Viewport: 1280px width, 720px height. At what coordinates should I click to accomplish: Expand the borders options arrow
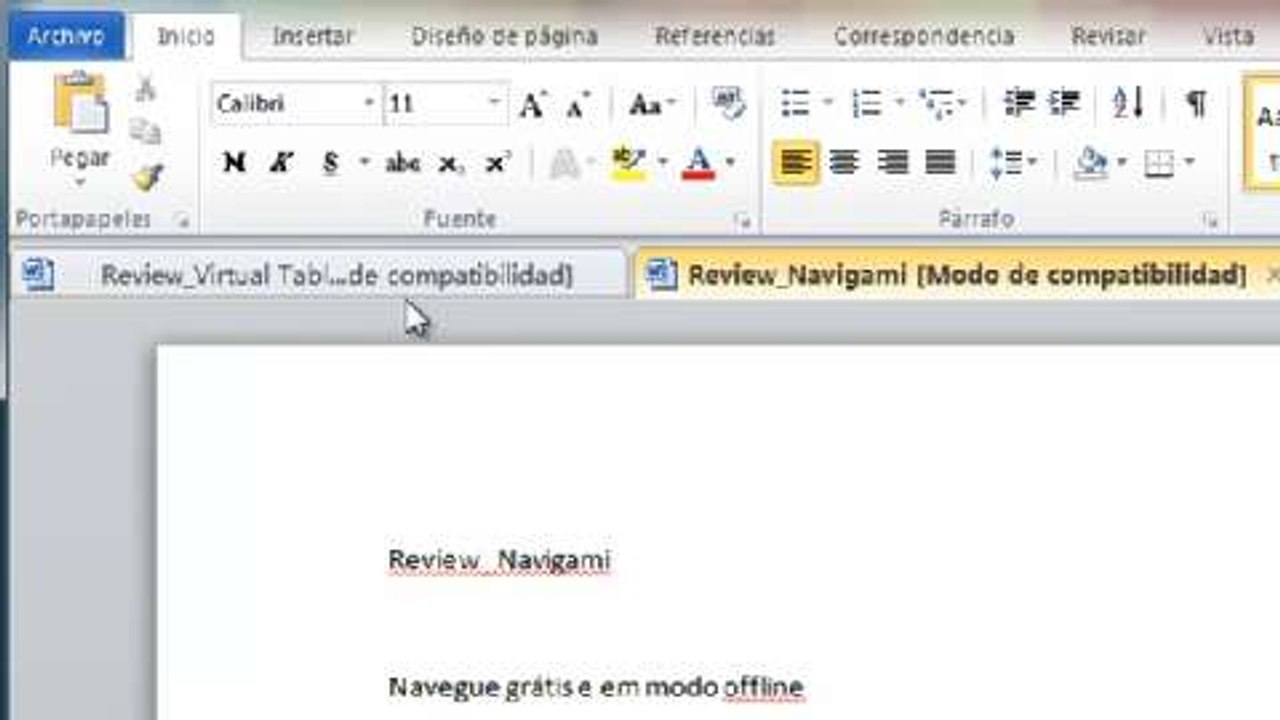click(1189, 162)
